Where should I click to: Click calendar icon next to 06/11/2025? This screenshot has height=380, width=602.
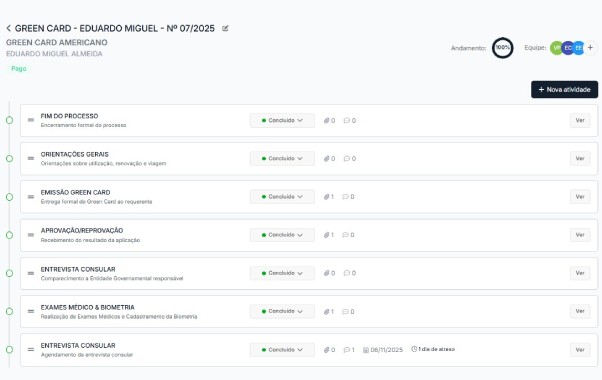[366, 350]
